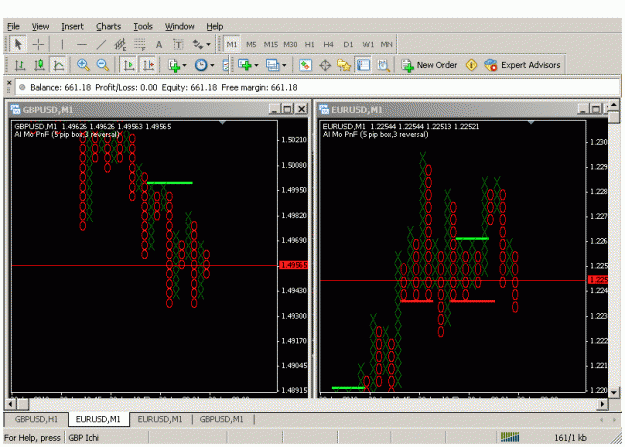Select the M15 timeframe
Screen dimensions: 625x447
point(271,44)
